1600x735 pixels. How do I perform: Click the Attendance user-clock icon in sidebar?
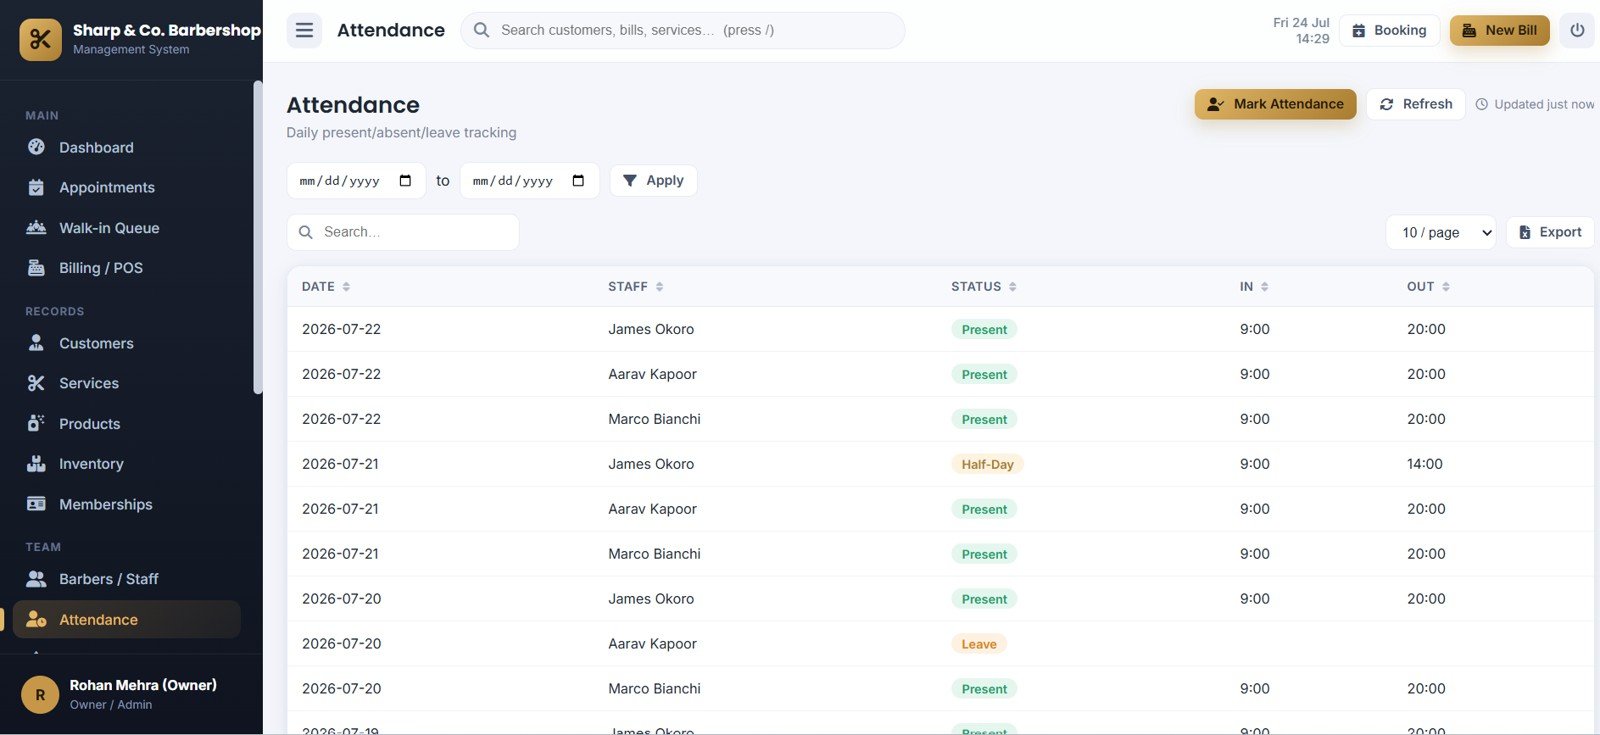36,619
